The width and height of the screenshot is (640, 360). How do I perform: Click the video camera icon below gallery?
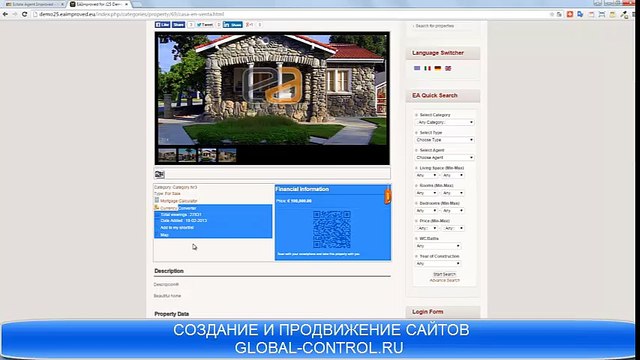pos(160,174)
